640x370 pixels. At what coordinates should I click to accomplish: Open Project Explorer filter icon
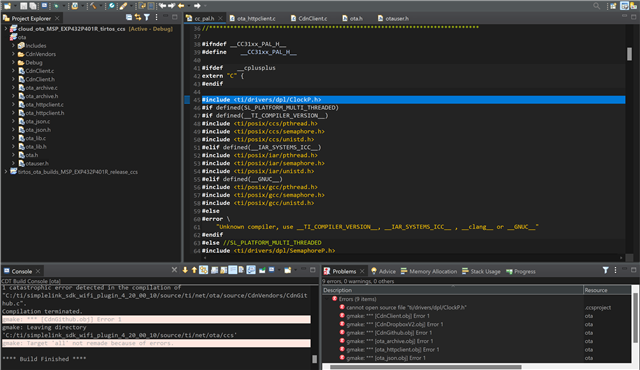(x=147, y=17)
